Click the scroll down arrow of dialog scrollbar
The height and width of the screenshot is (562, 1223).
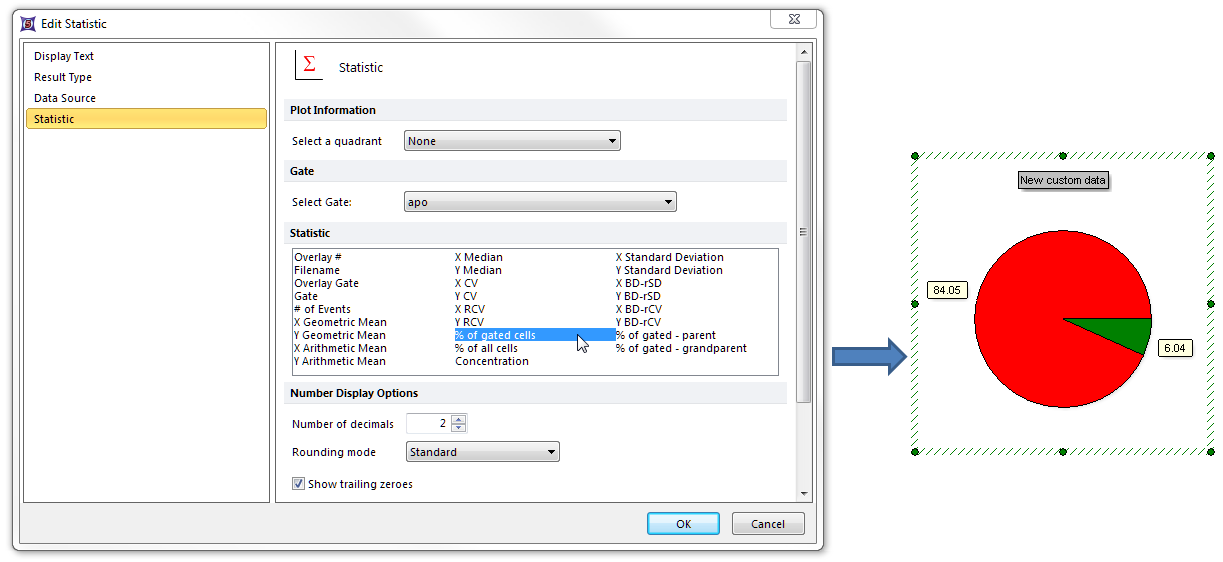point(803,493)
